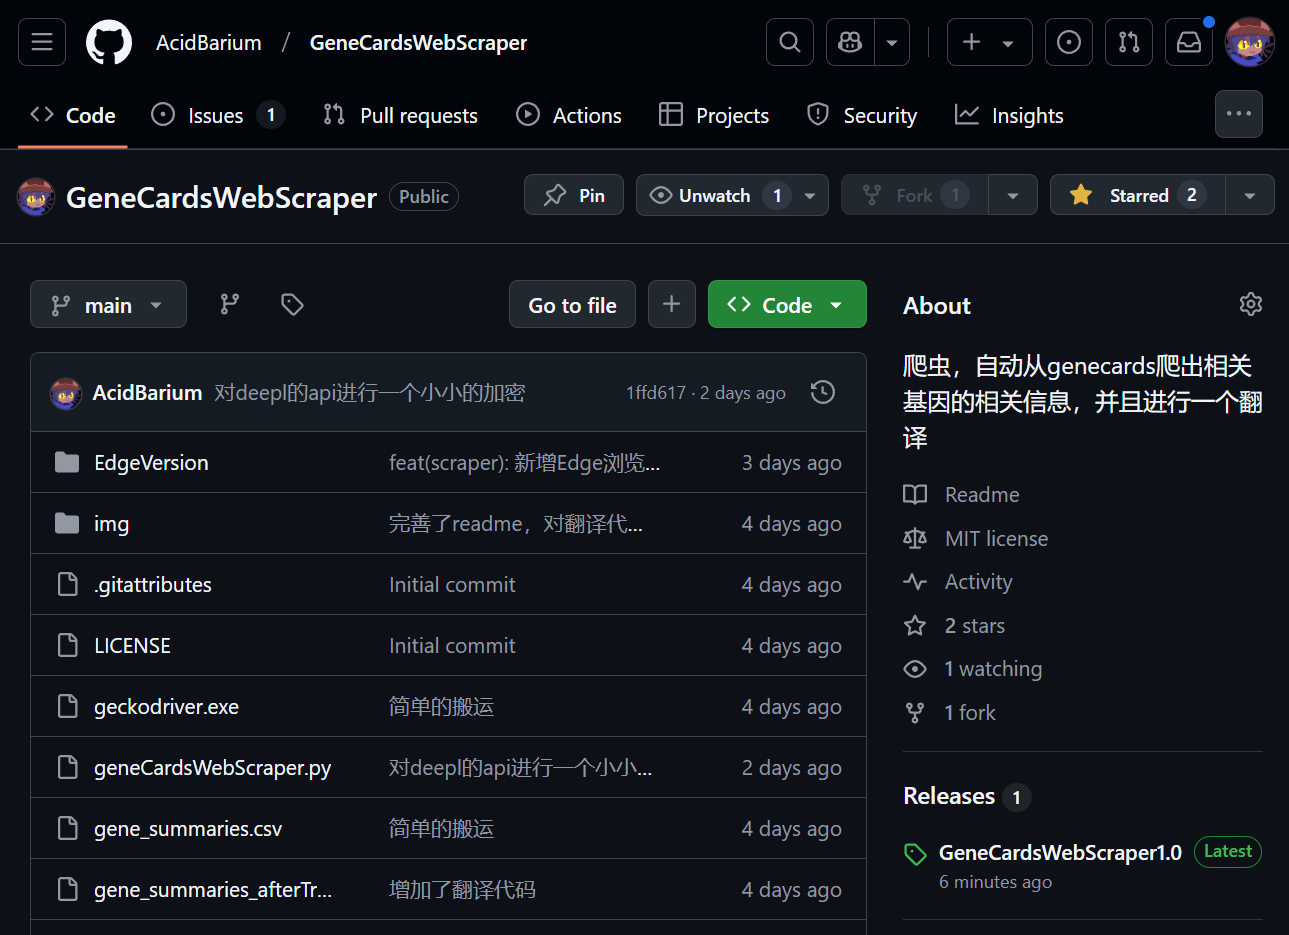Viewport: 1289px width, 935px height.
Task: Switch to the Projects tab
Action: [714, 116]
